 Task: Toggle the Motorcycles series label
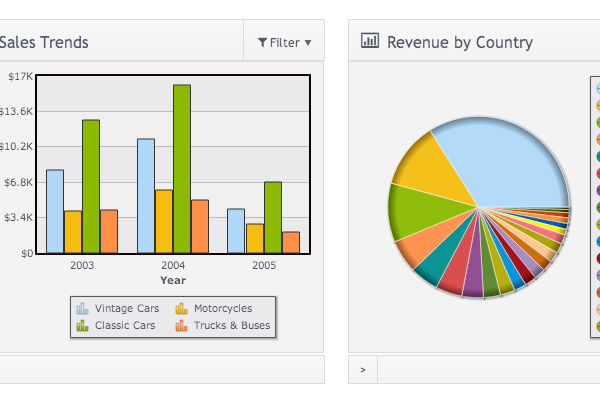click(x=223, y=309)
